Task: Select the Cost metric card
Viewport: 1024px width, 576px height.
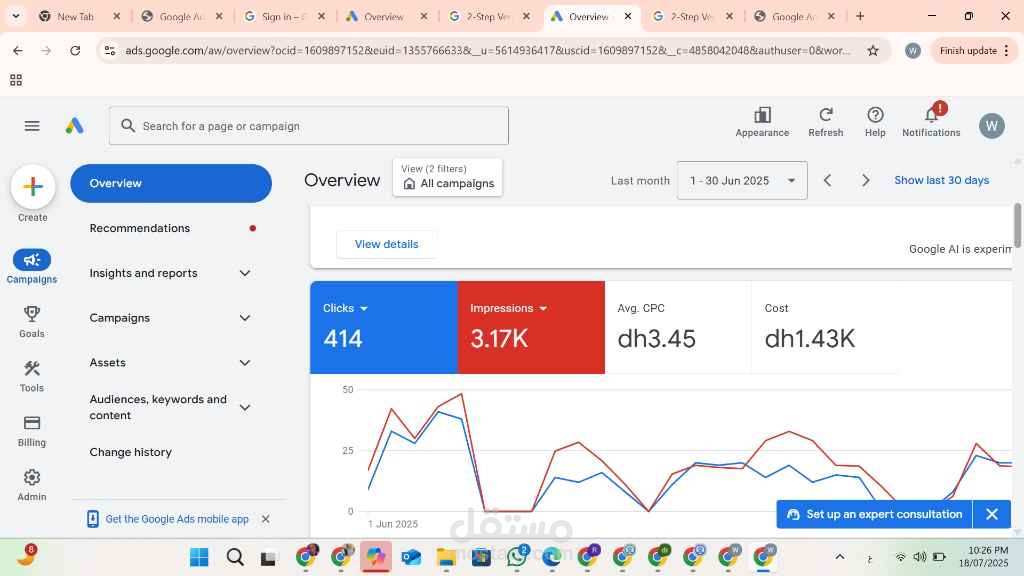Action: click(825, 327)
